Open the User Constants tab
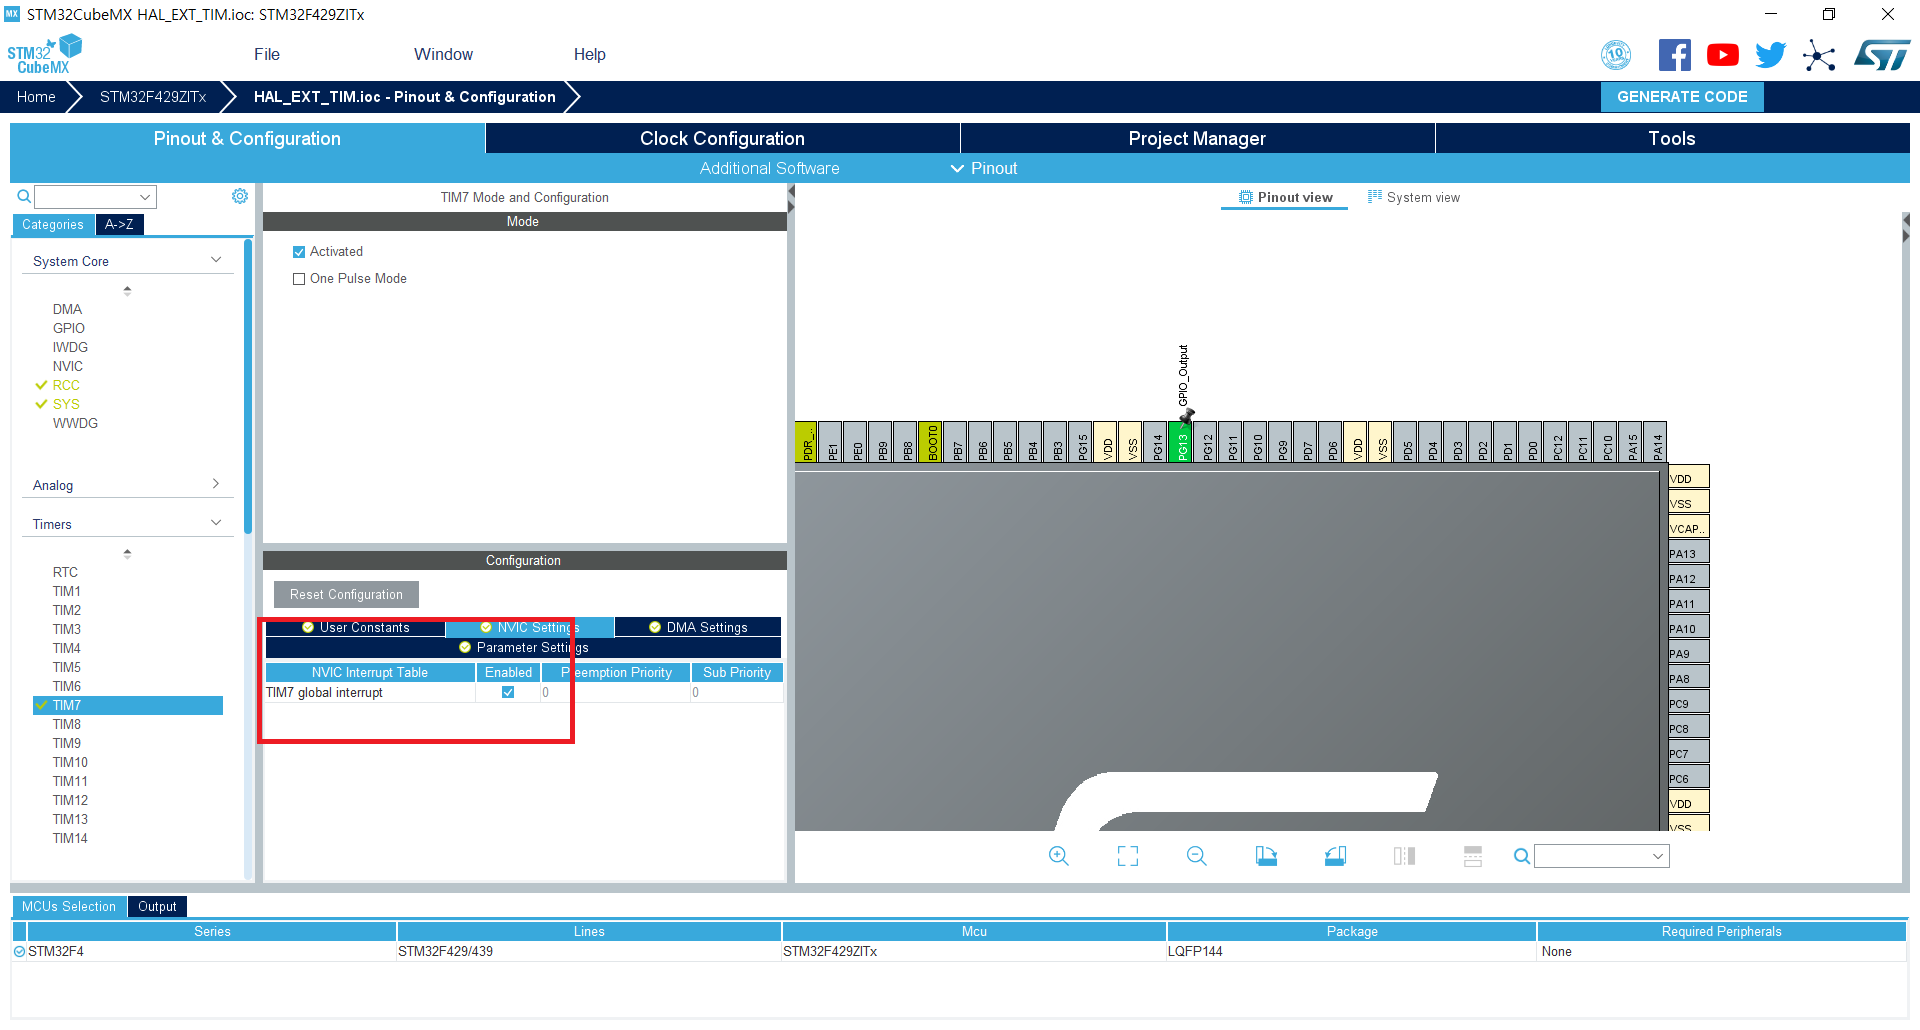This screenshot has width=1920, height=1030. click(356, 627)
